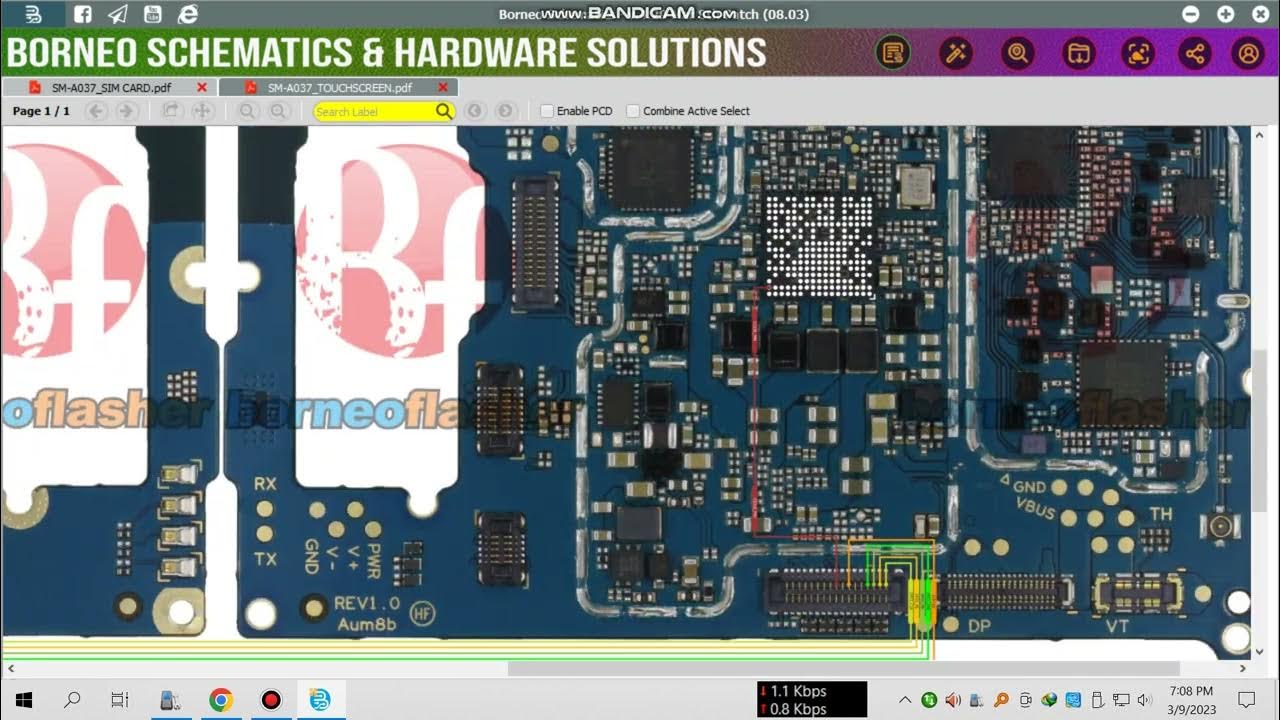
Task: Click the Borneo logo icon in title bar
Action: pos(33,14)
